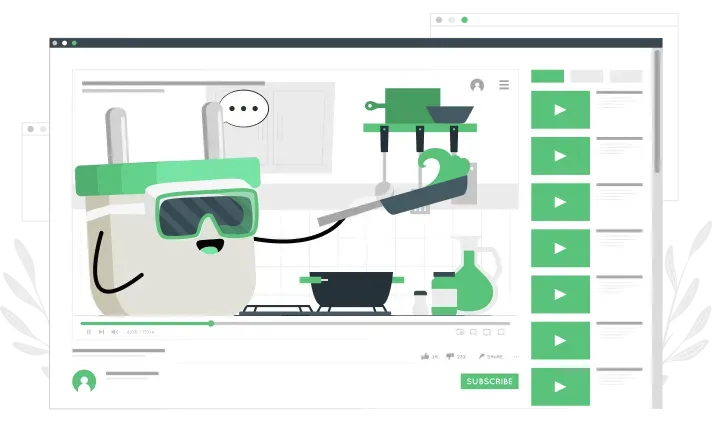This screenshot has width=712, height=436.
Task: Click the title line beside first recommended thumbnail
Action: (x=619, y=93)
